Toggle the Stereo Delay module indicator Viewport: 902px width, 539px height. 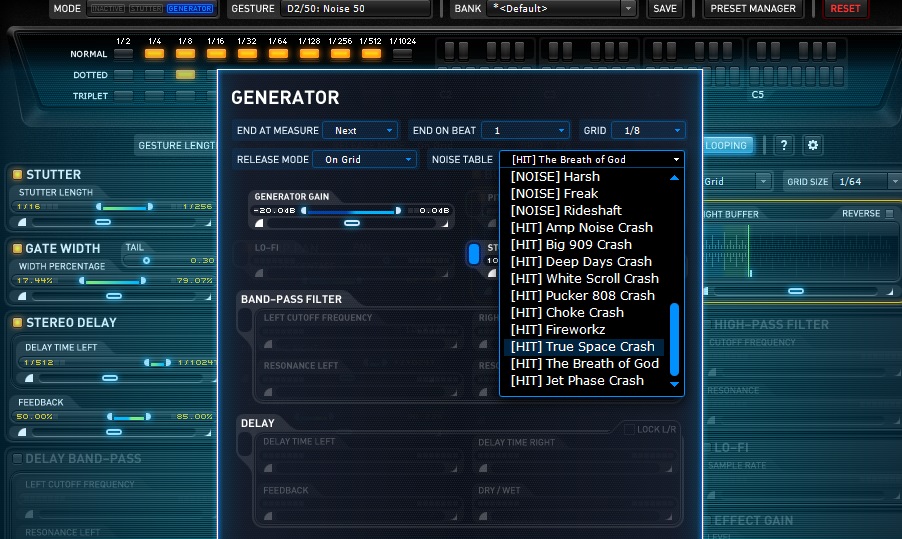pos(17,323)
